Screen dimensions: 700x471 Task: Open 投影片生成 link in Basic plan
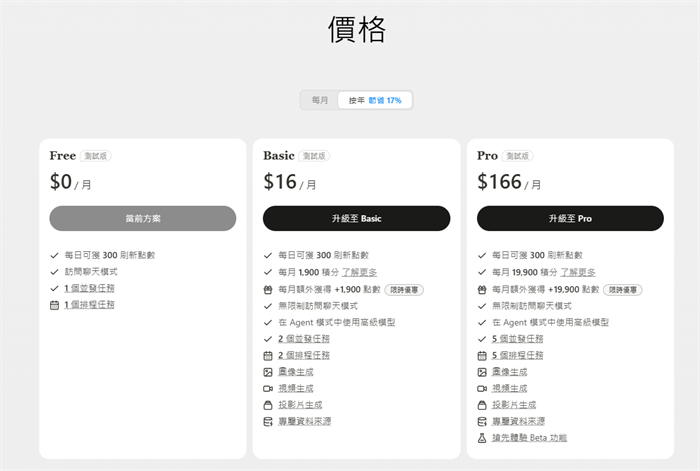300,405
